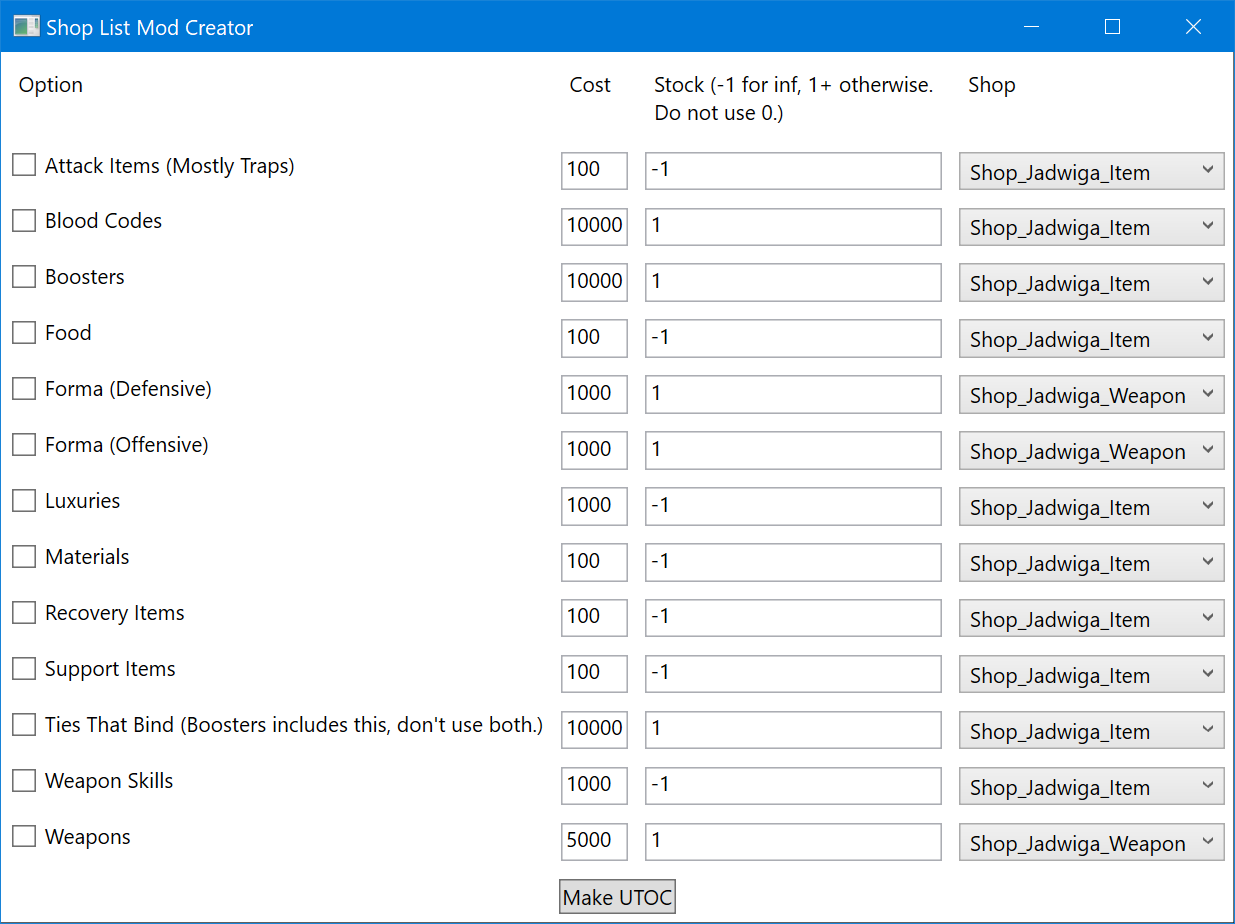Focus the Stock field for Luxuries

(x=792, y=506)
